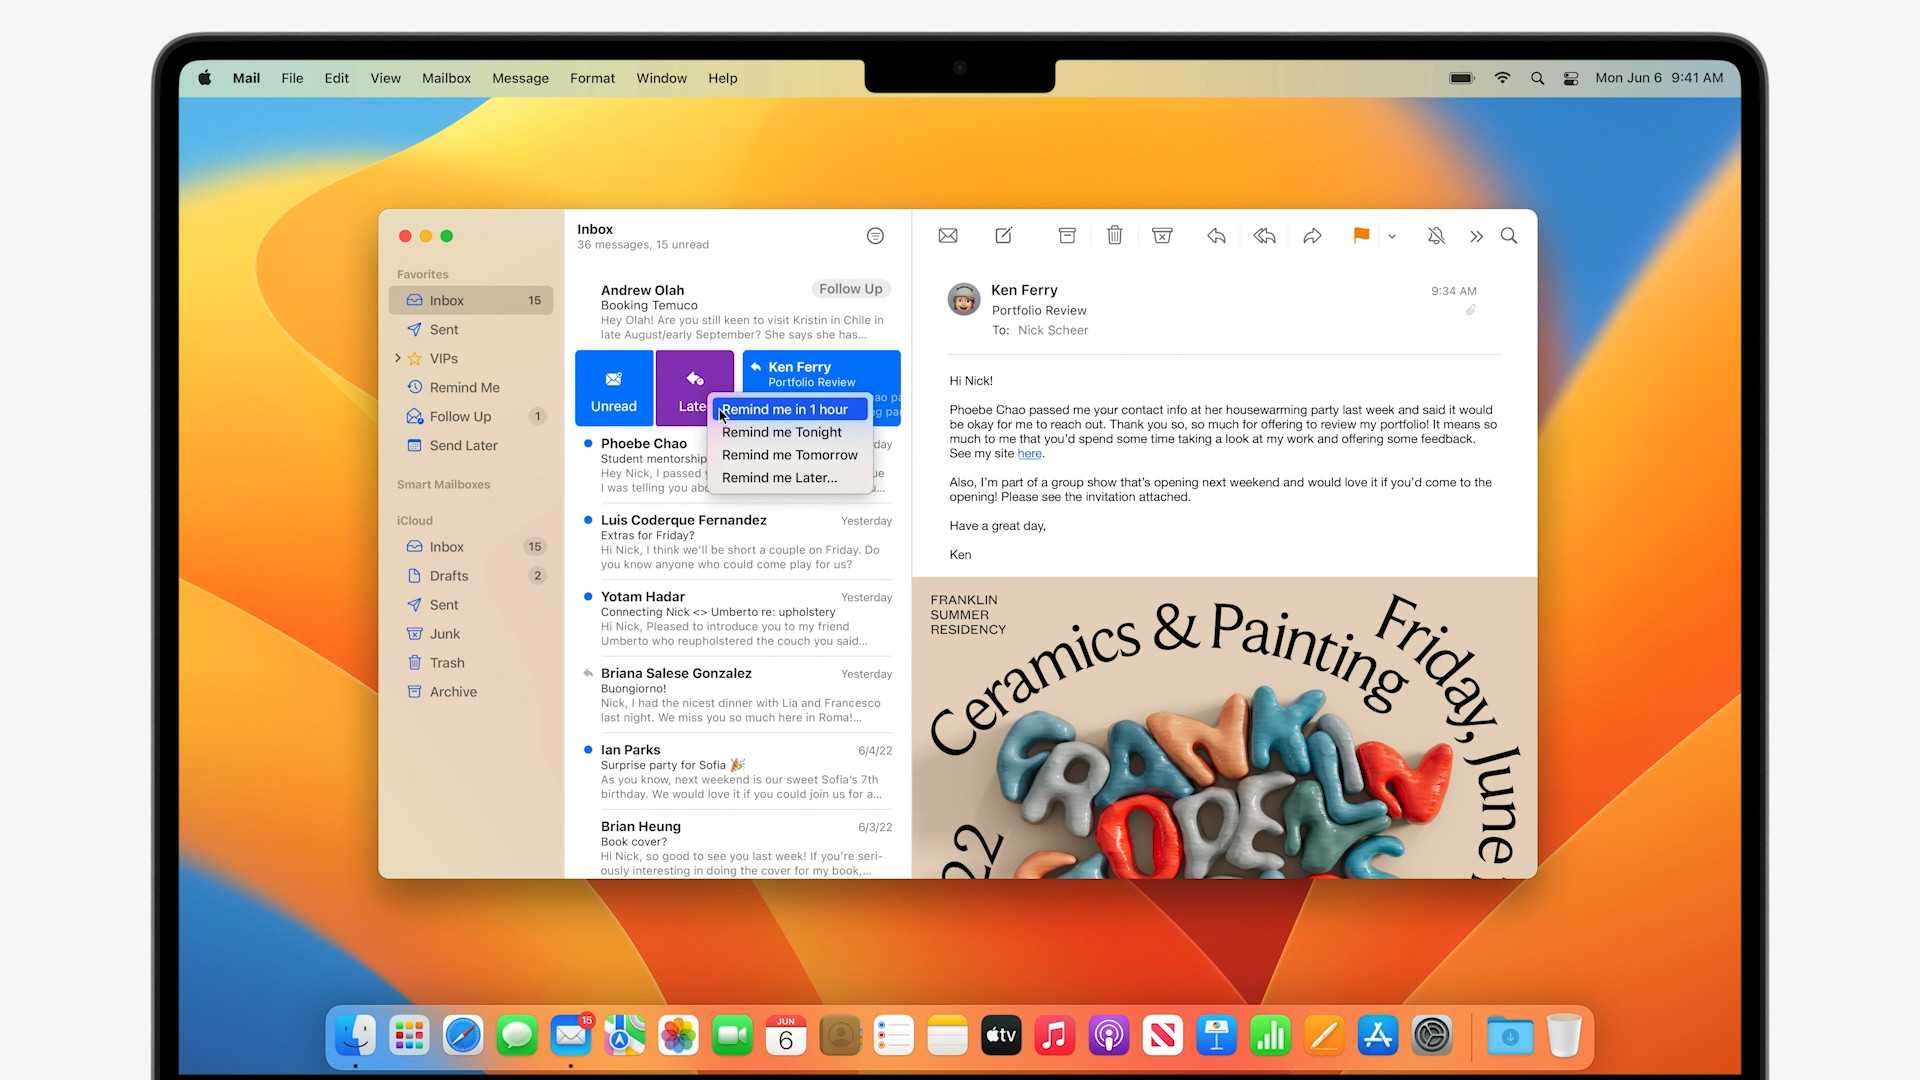Viewport: 1920px width, 1080px height.
Task: Toggle Unread status via the blue swipe action
Action: (613, 388)
